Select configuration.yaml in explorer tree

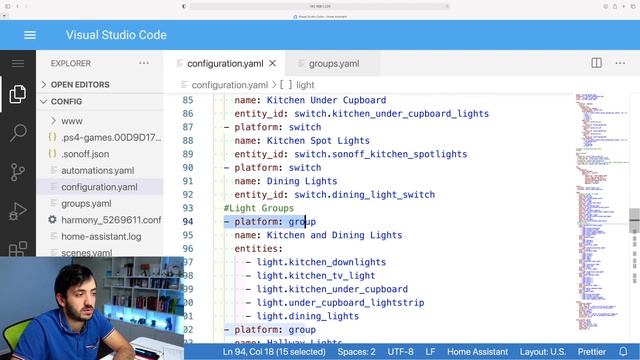pyautogui.click(x=99, y=187)
